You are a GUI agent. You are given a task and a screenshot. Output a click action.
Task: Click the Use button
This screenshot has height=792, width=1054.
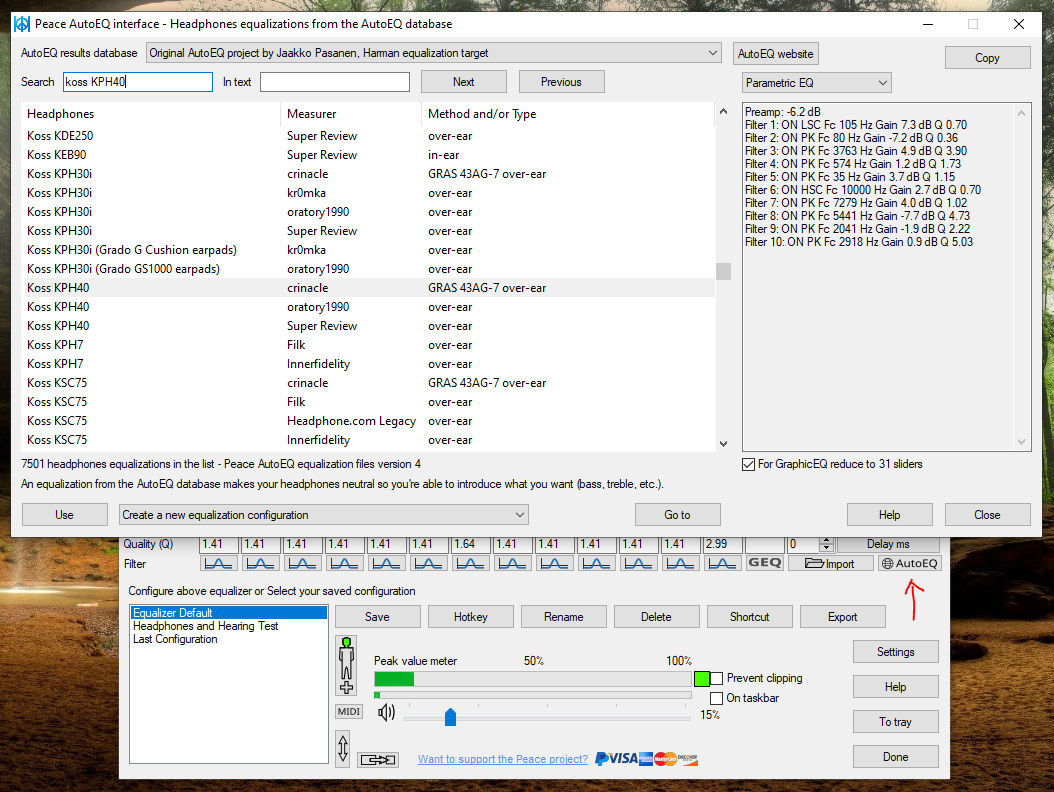point(65,515)
